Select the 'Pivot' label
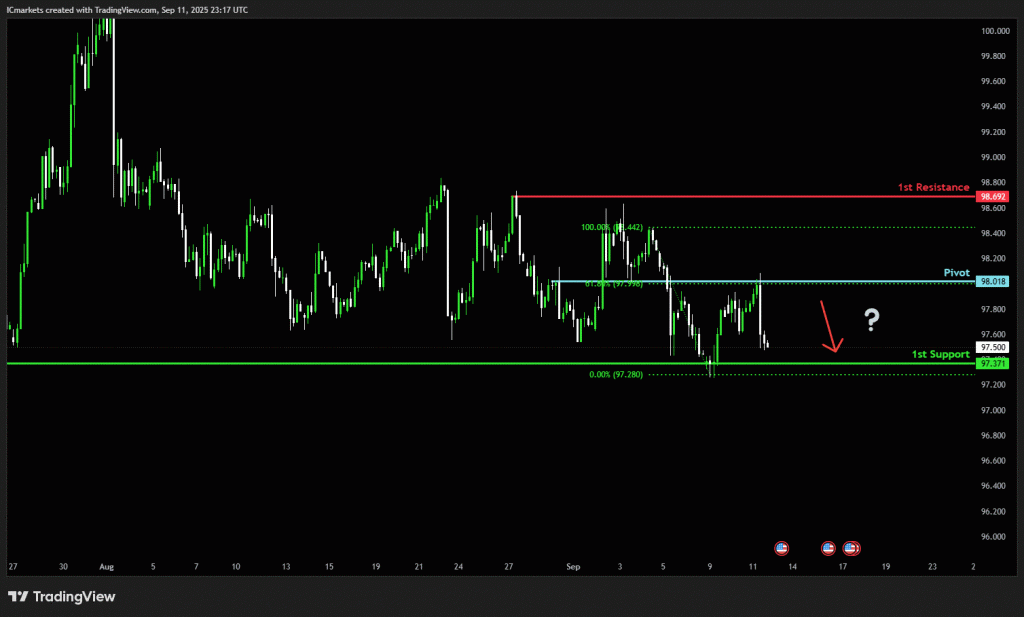 tap(957, 273)
